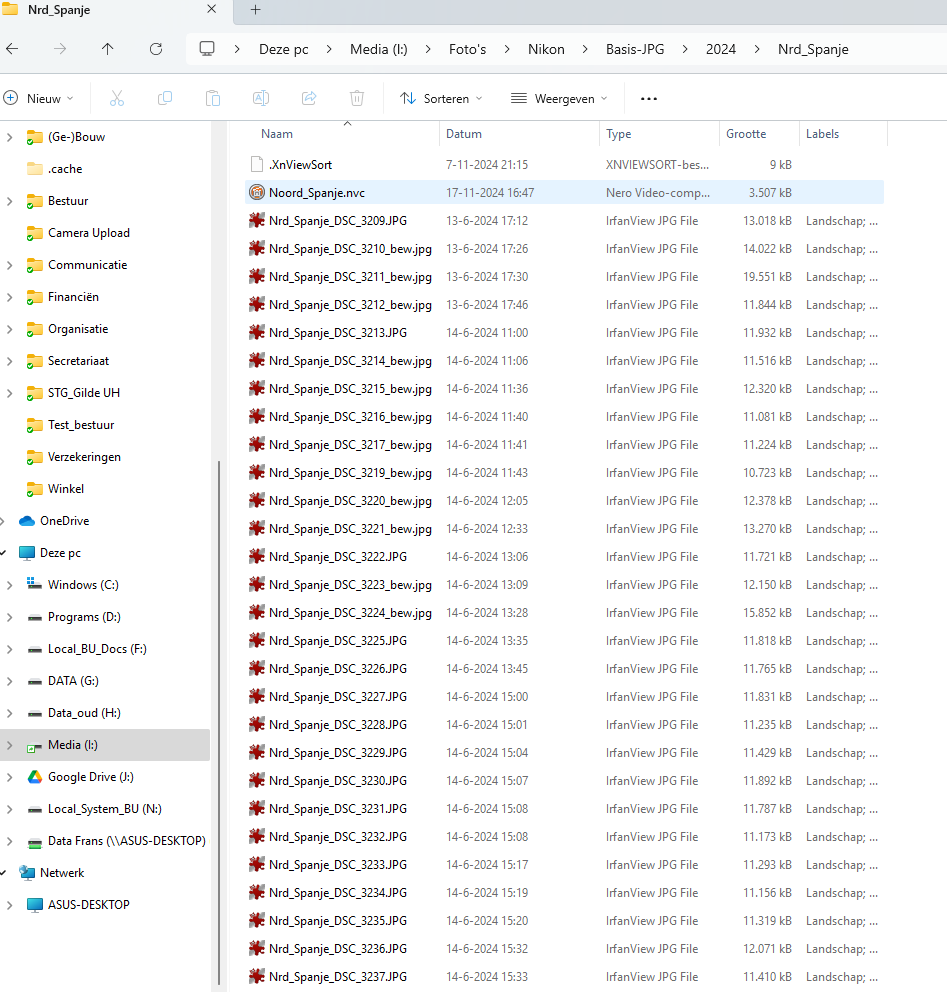Click the PC monitor icon in address bar

(x=207, y=49)
